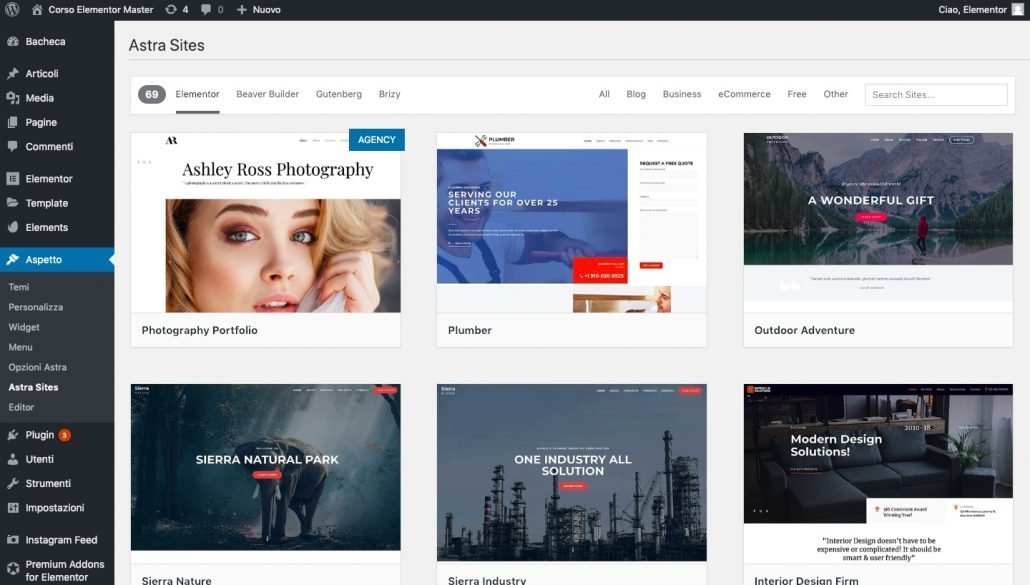Focus the Search Sites input field

click(935, 95)
